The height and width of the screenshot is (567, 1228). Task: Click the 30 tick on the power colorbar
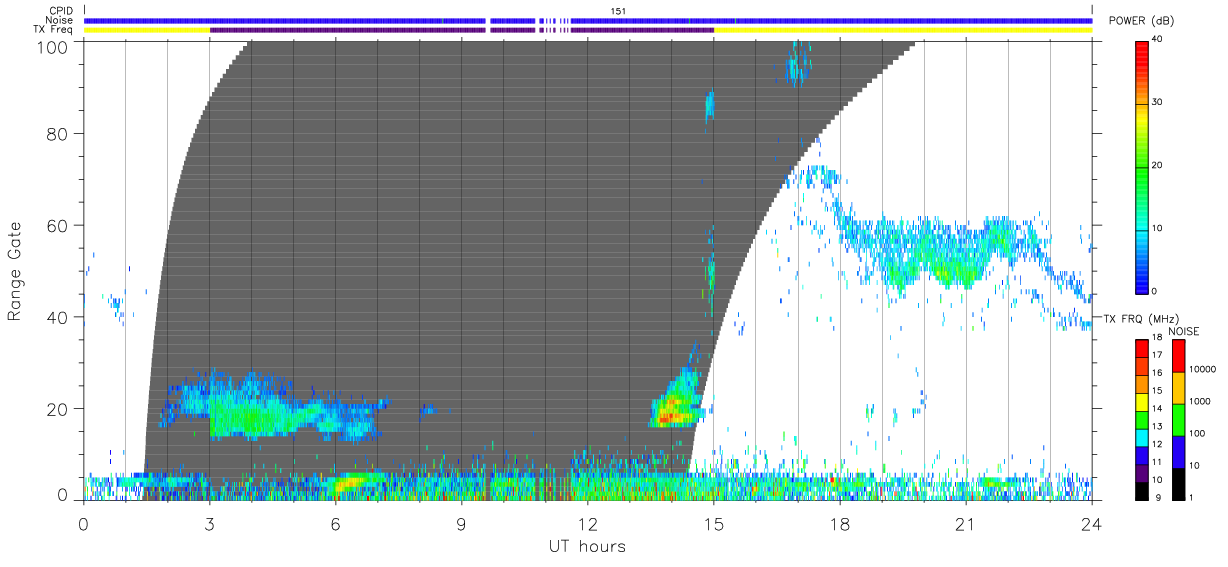(x=1159, y=102)
